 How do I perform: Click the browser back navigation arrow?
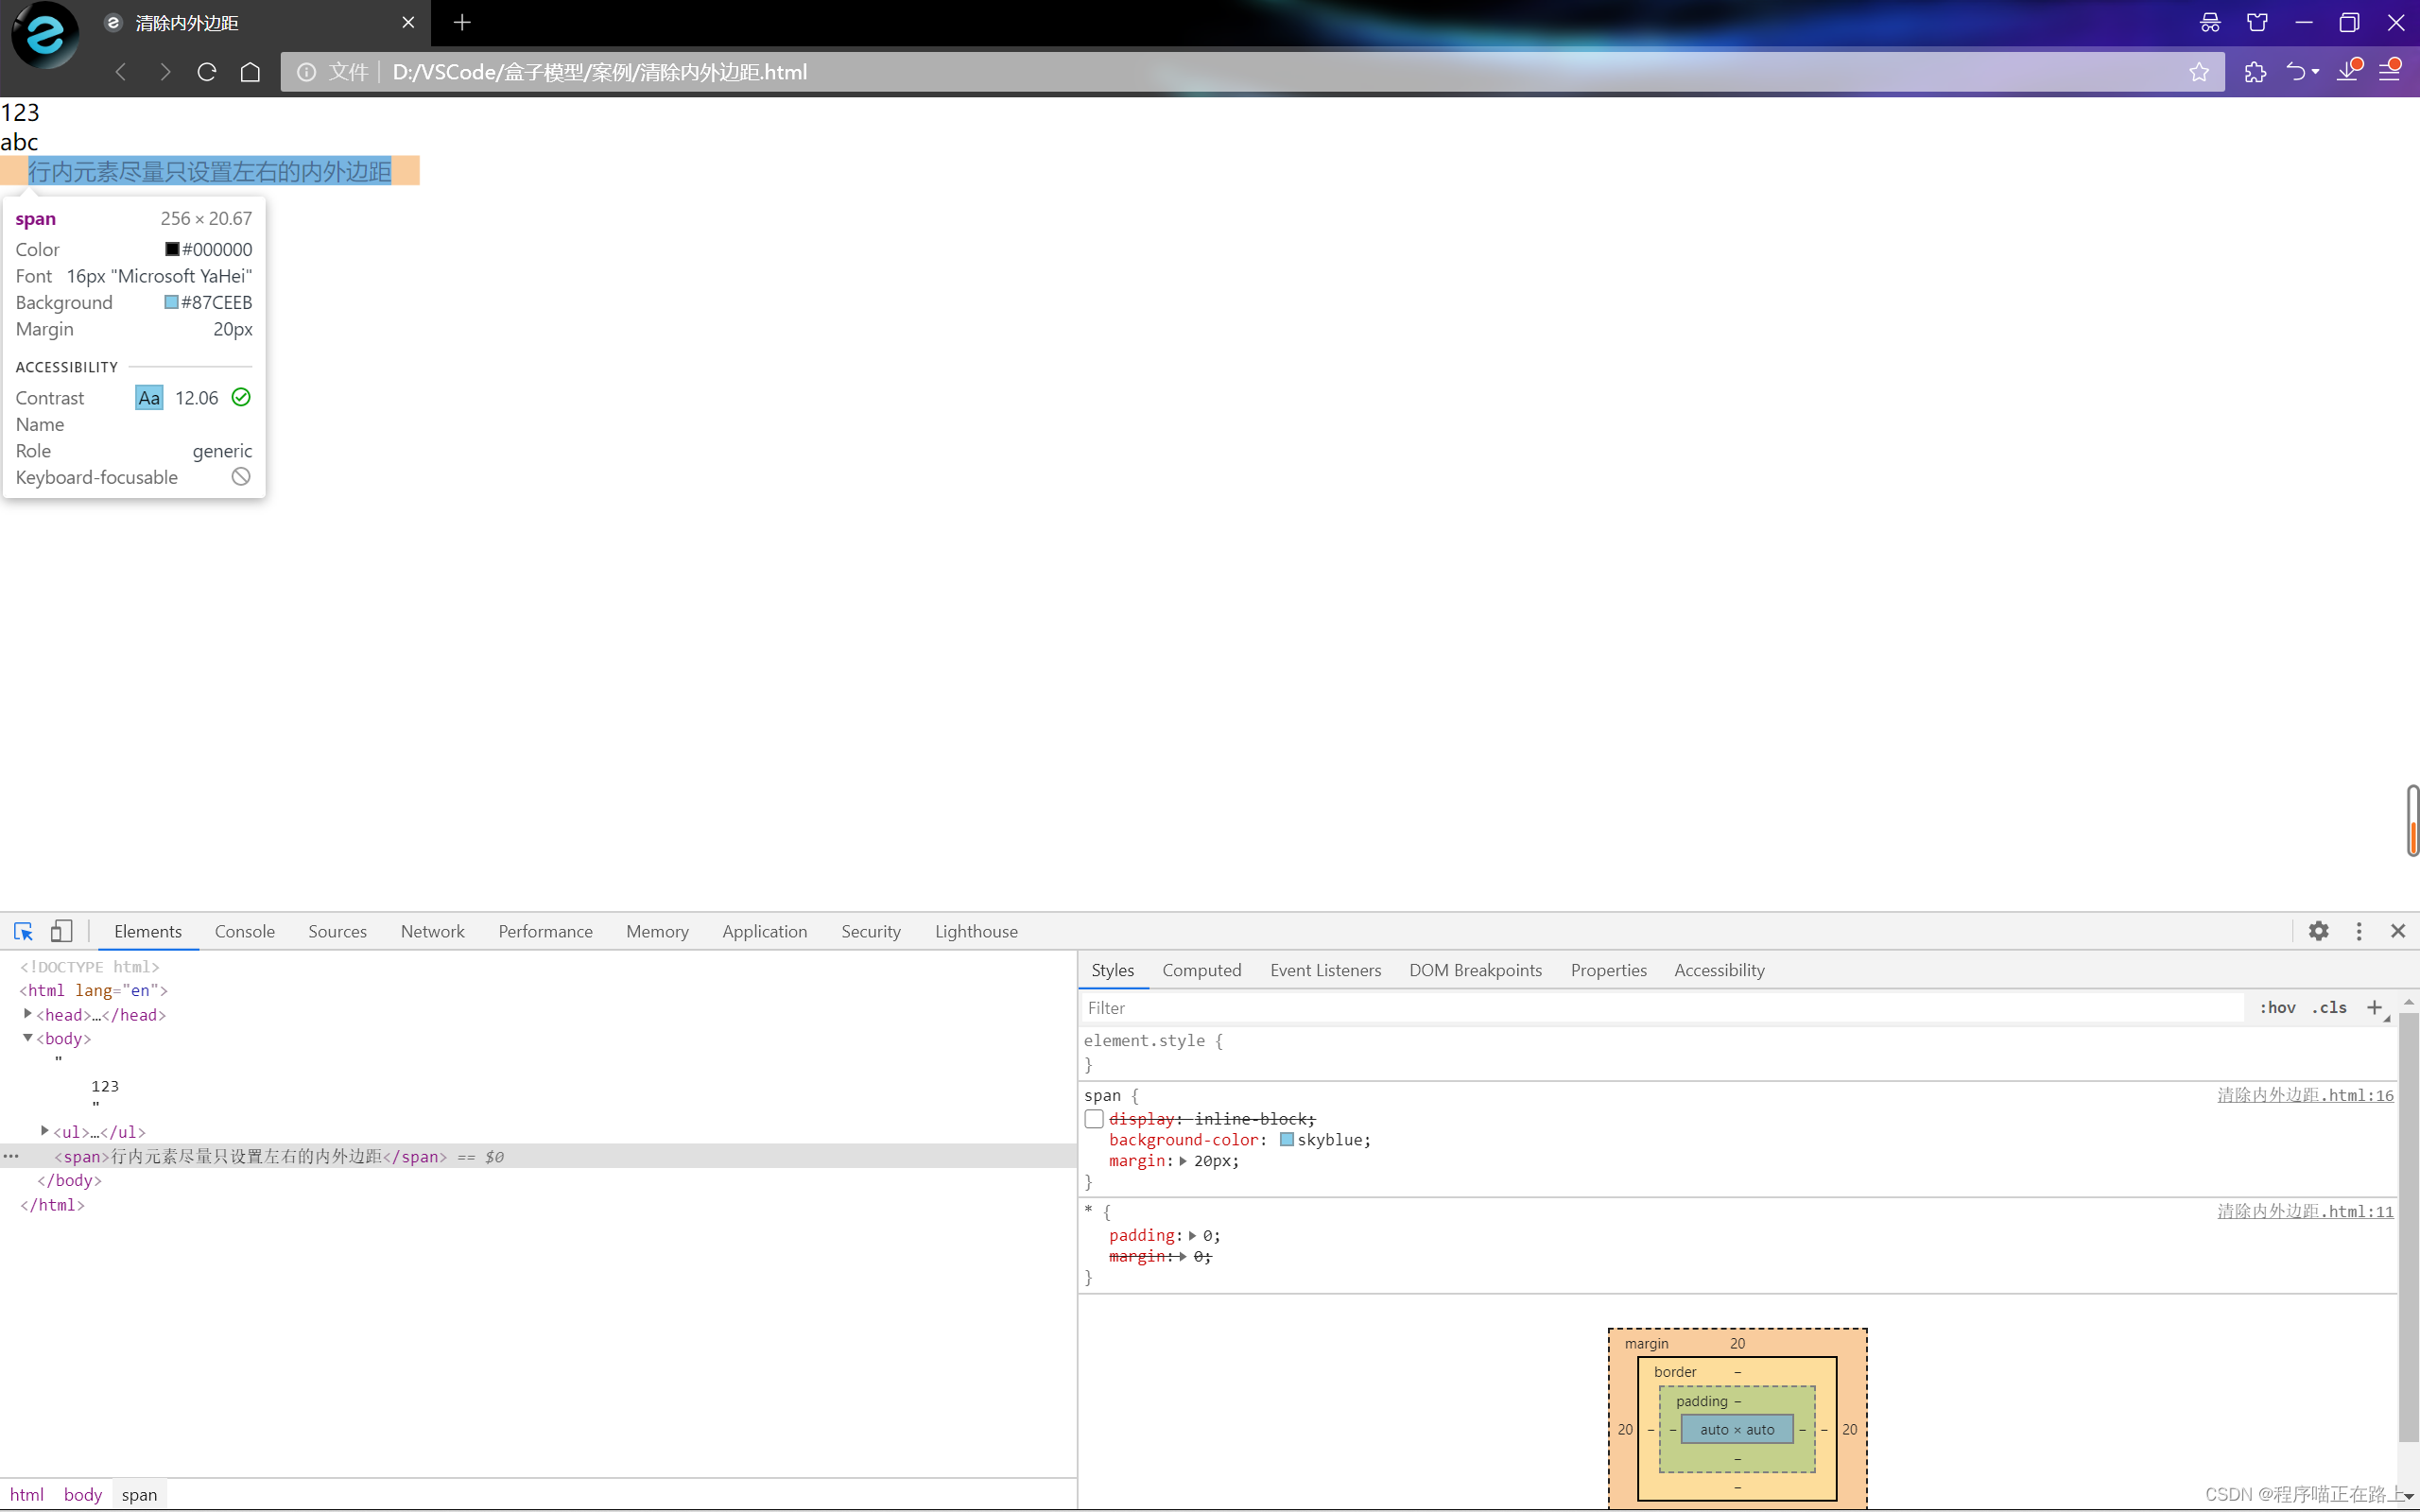point(120,72)
